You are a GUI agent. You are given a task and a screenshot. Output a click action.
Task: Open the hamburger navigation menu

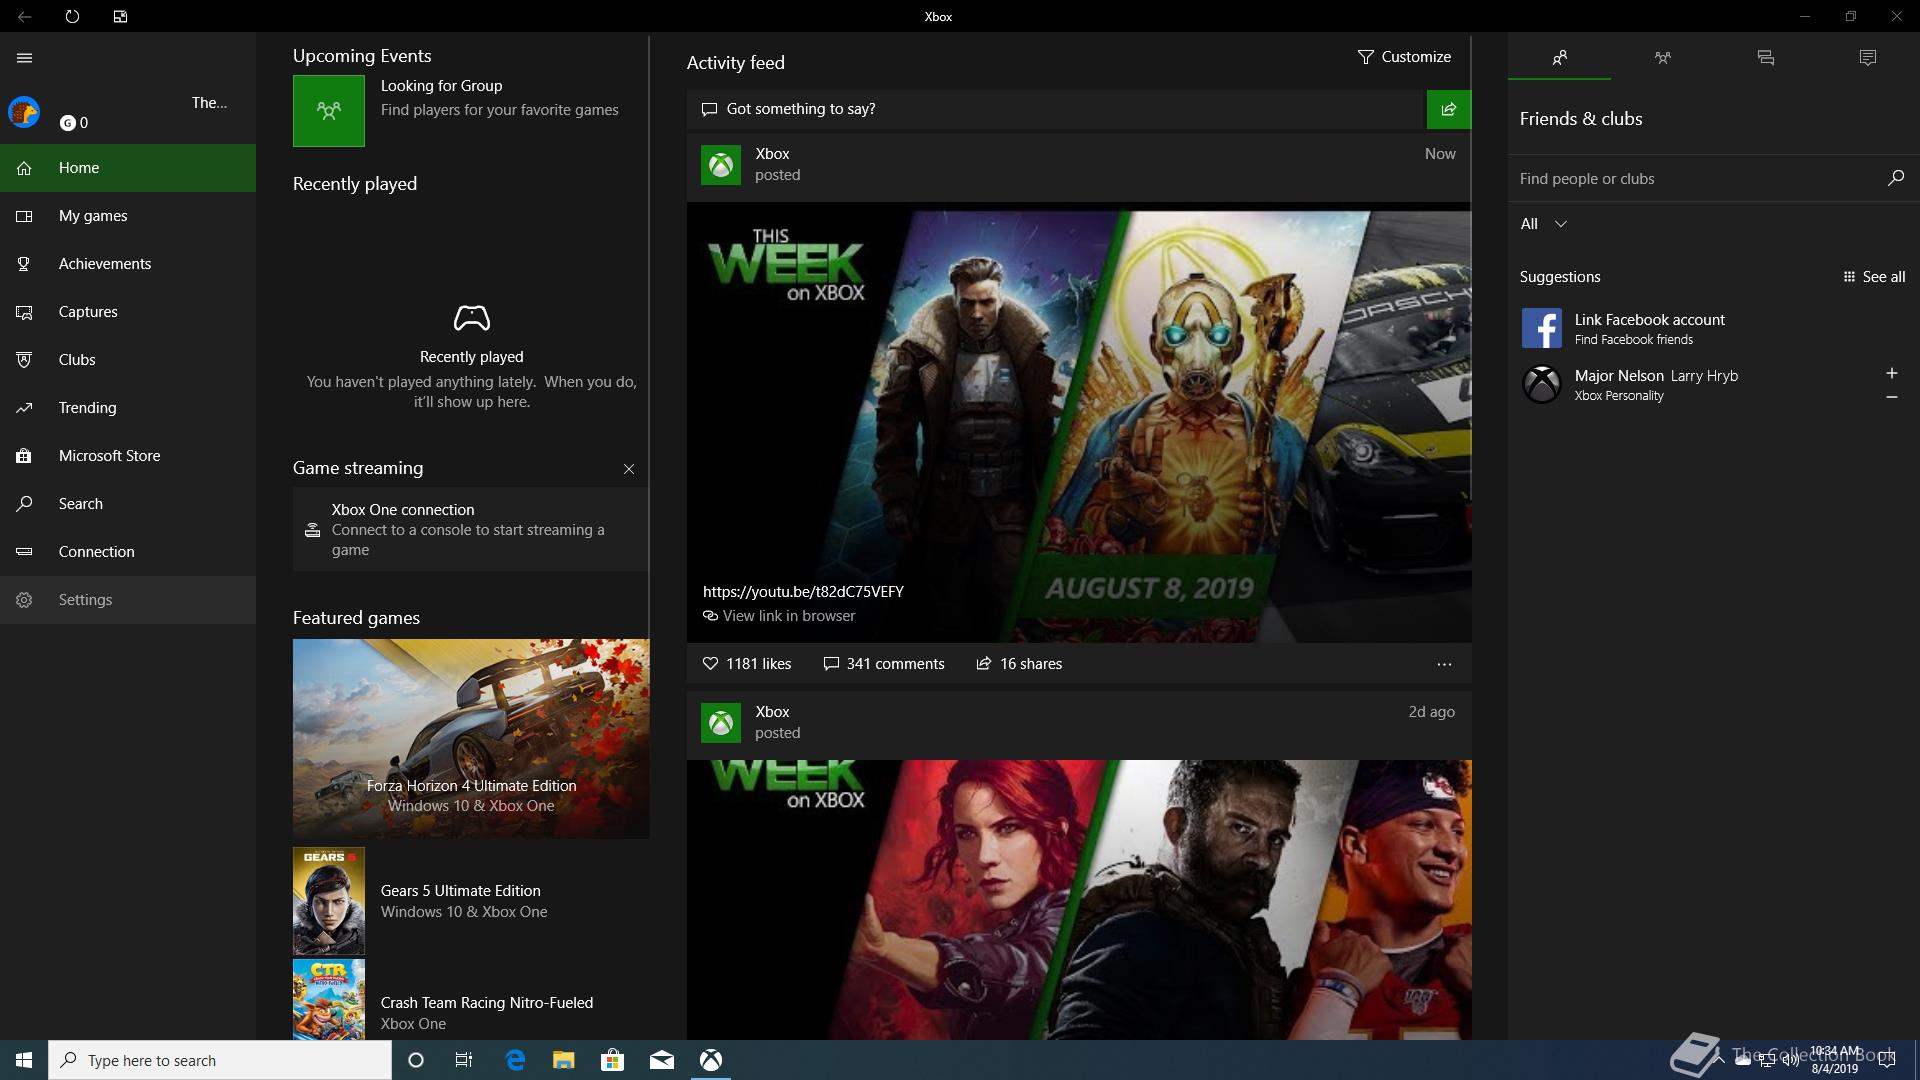24,58
